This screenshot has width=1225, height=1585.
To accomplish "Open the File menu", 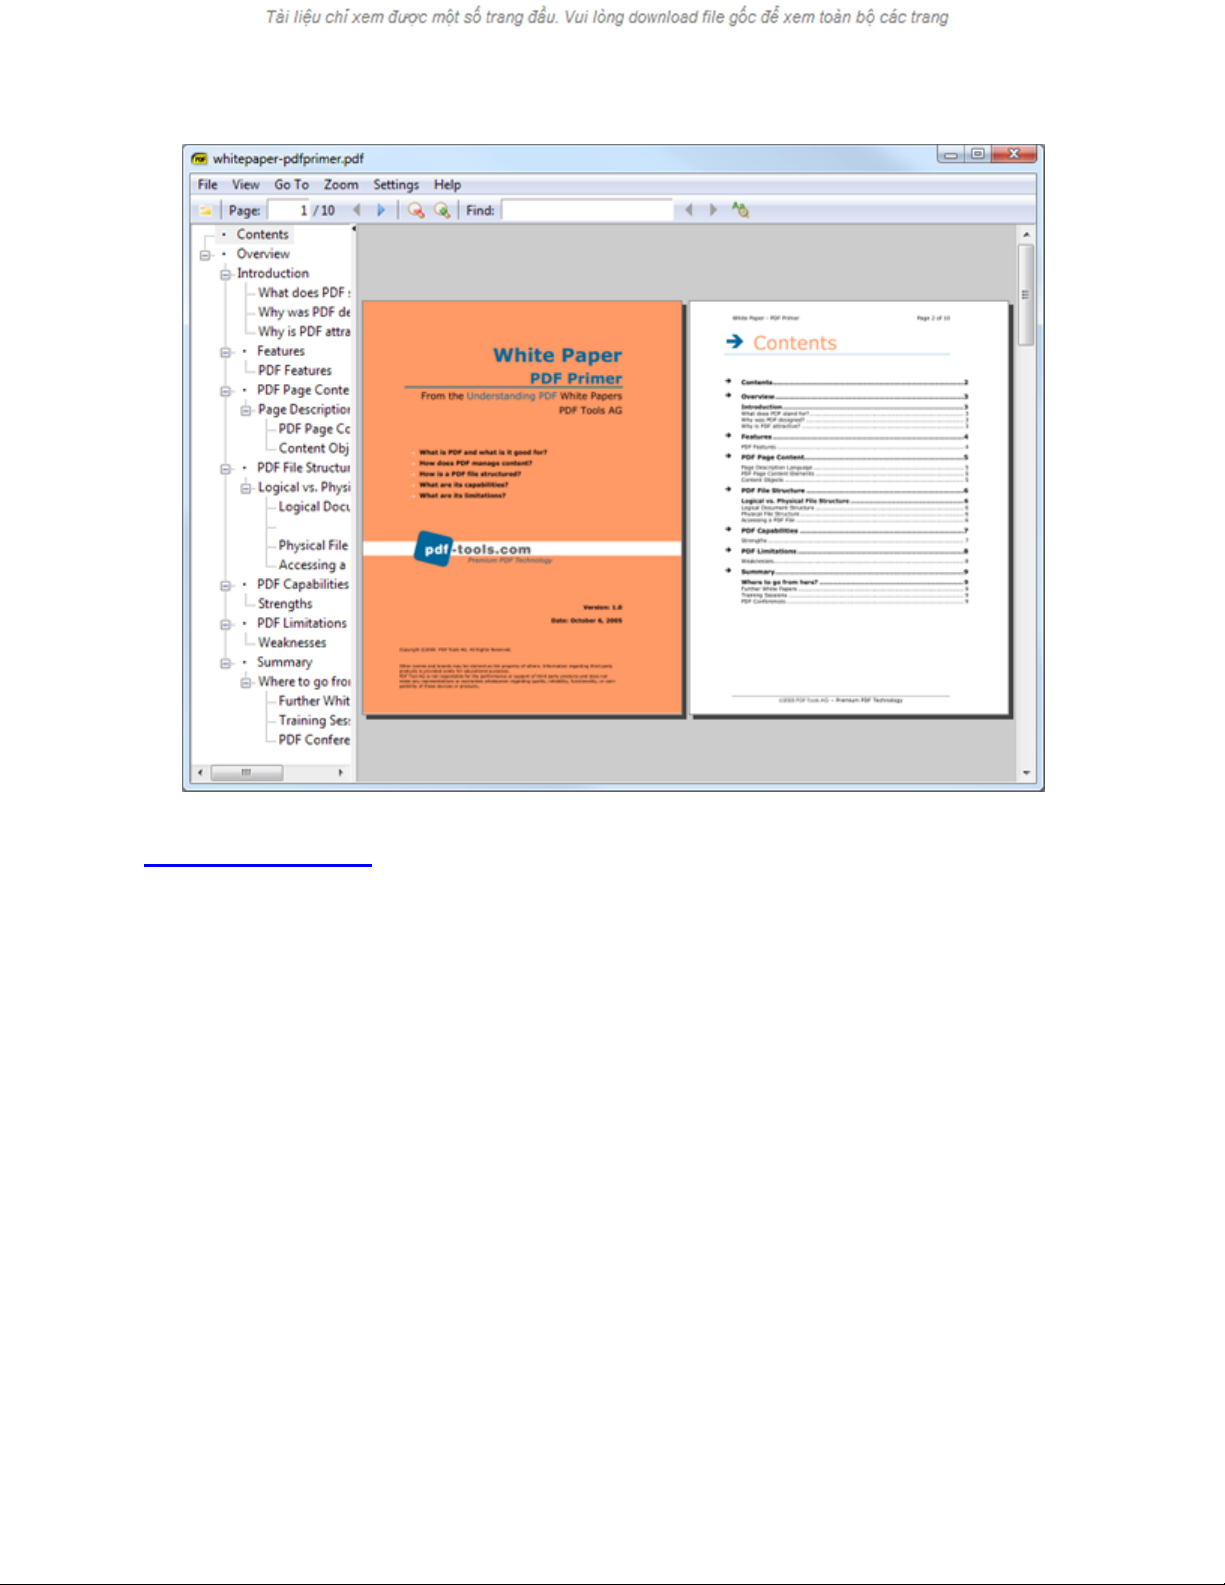I will 207,185.
